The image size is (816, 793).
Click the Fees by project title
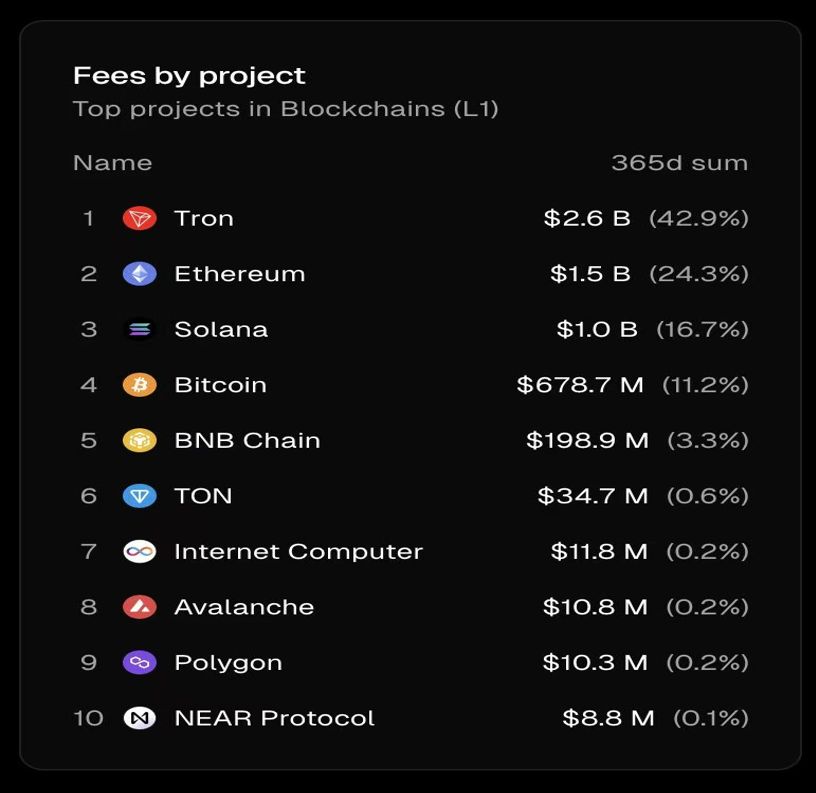(189, 76)
